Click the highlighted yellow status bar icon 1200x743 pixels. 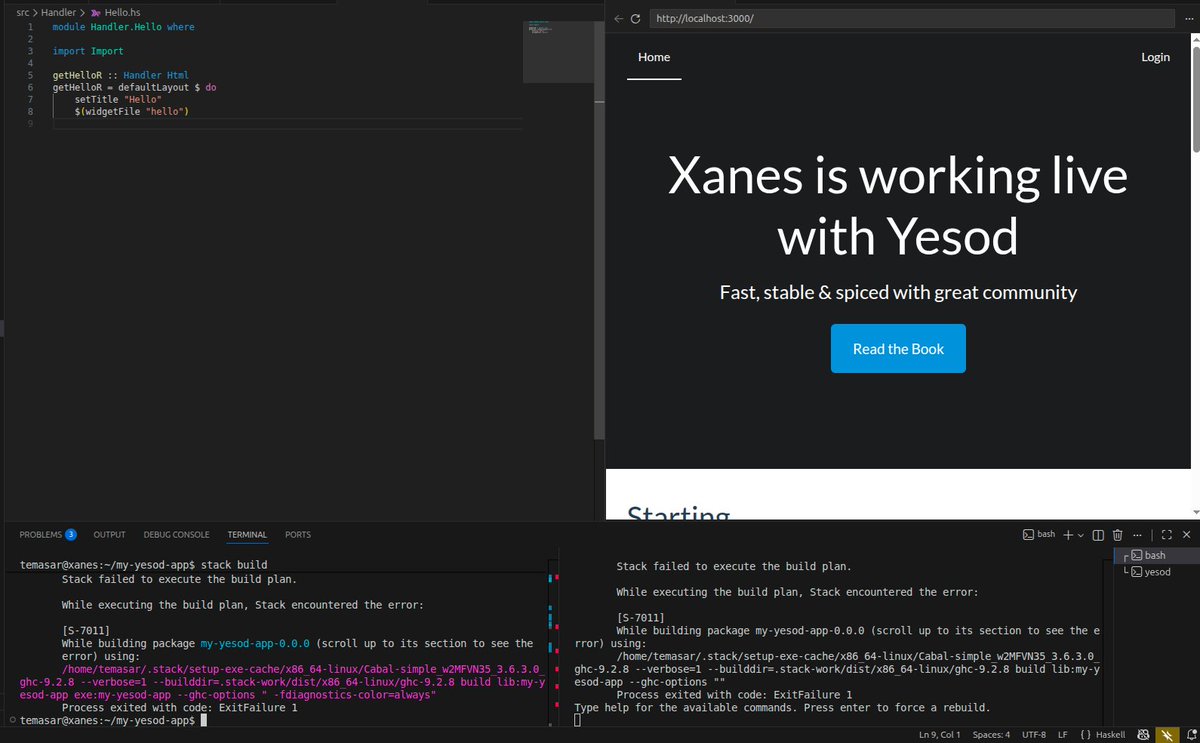(x=1166, y=735)
